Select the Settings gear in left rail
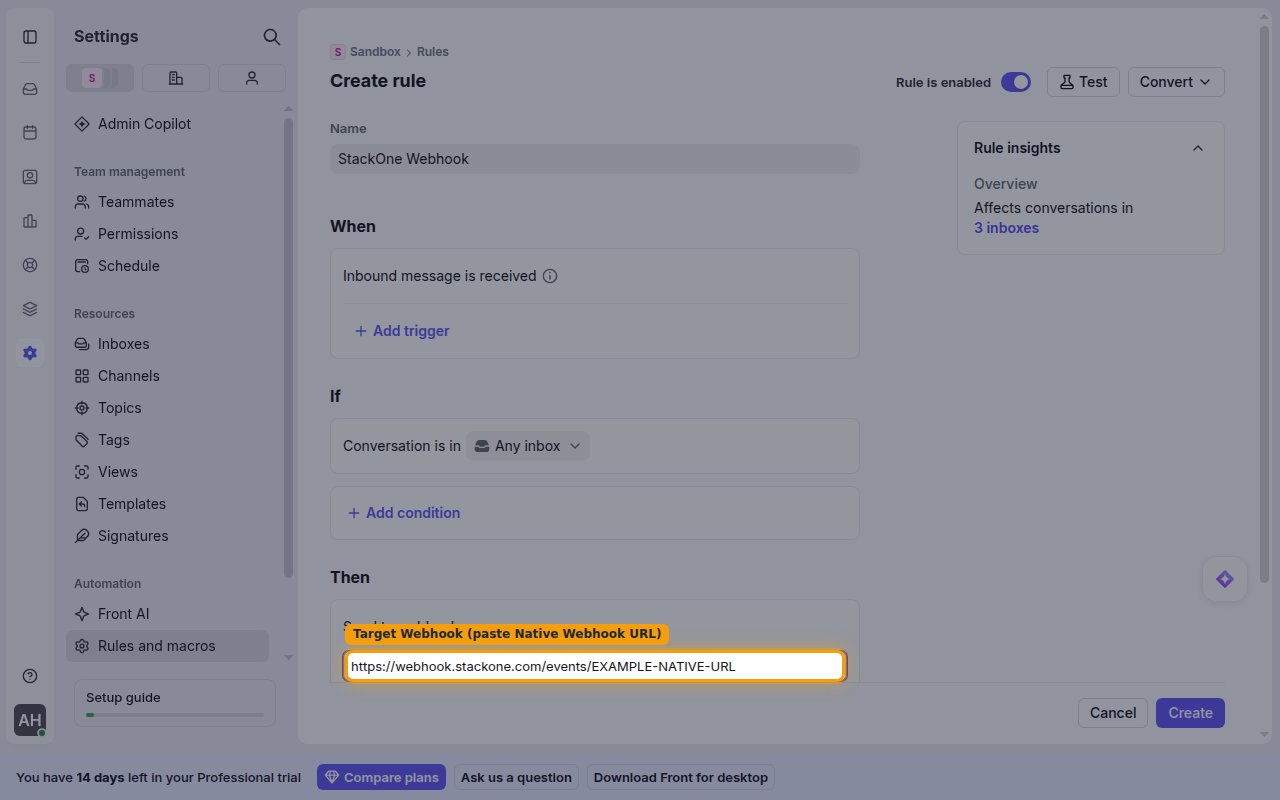 click(x=30, y=353)
